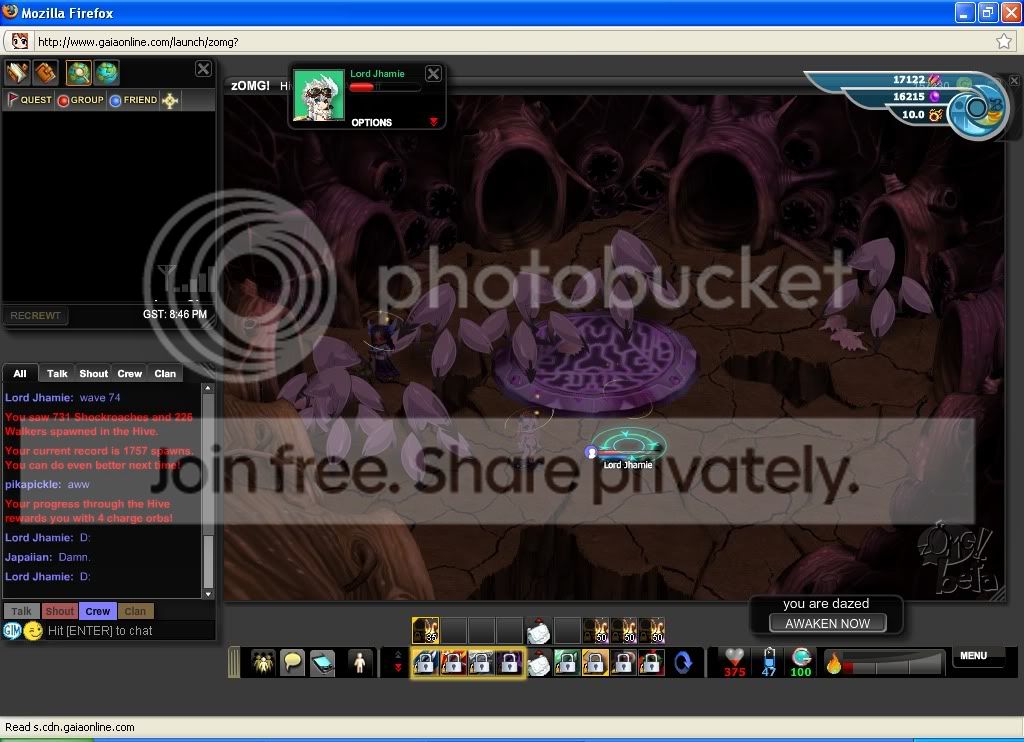This screenshot has height=742, width=1024.
Task: Open the blue PDA phone icon
Action: [x=322, y=663]
